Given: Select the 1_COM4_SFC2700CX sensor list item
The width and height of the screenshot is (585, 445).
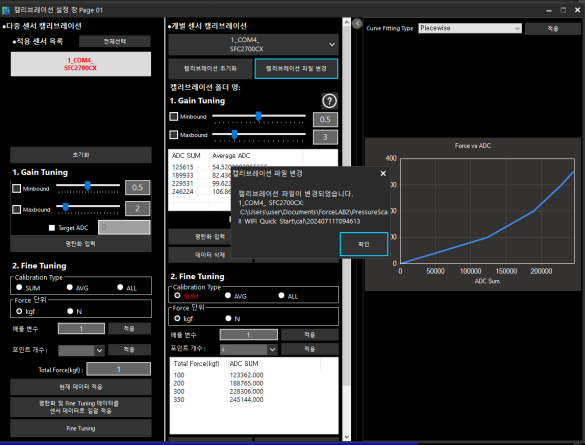Looking at the screenshot, I should [81, 64].
